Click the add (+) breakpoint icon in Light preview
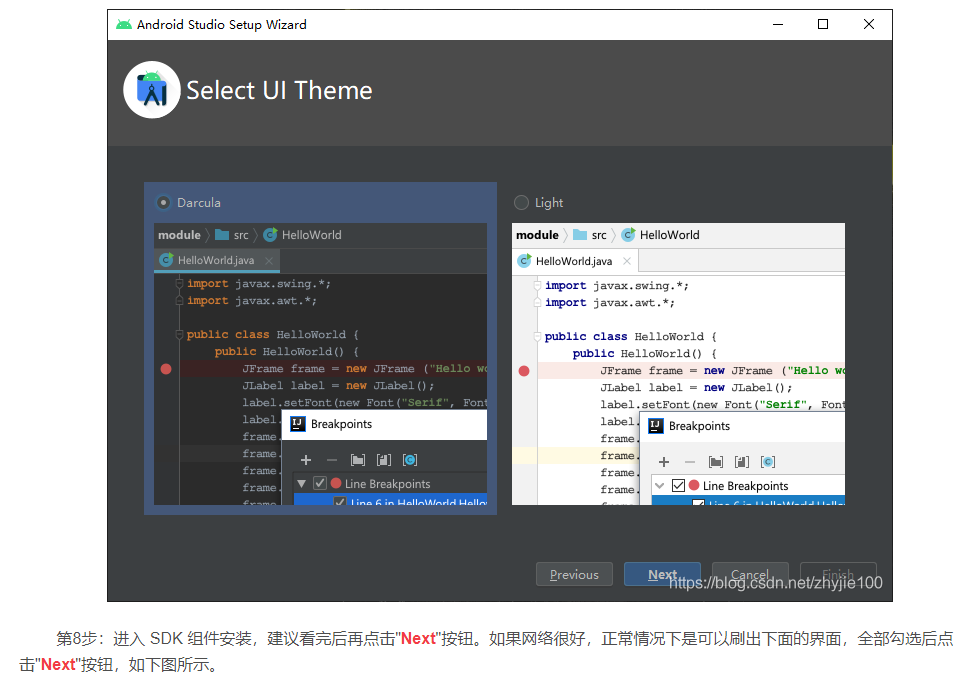Viewport: 965px width, 686px height. (663, 462)
